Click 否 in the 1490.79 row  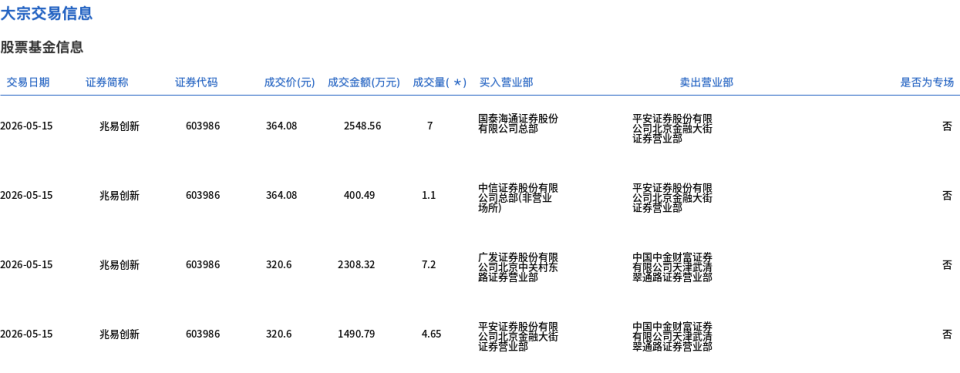pos(947,334)
